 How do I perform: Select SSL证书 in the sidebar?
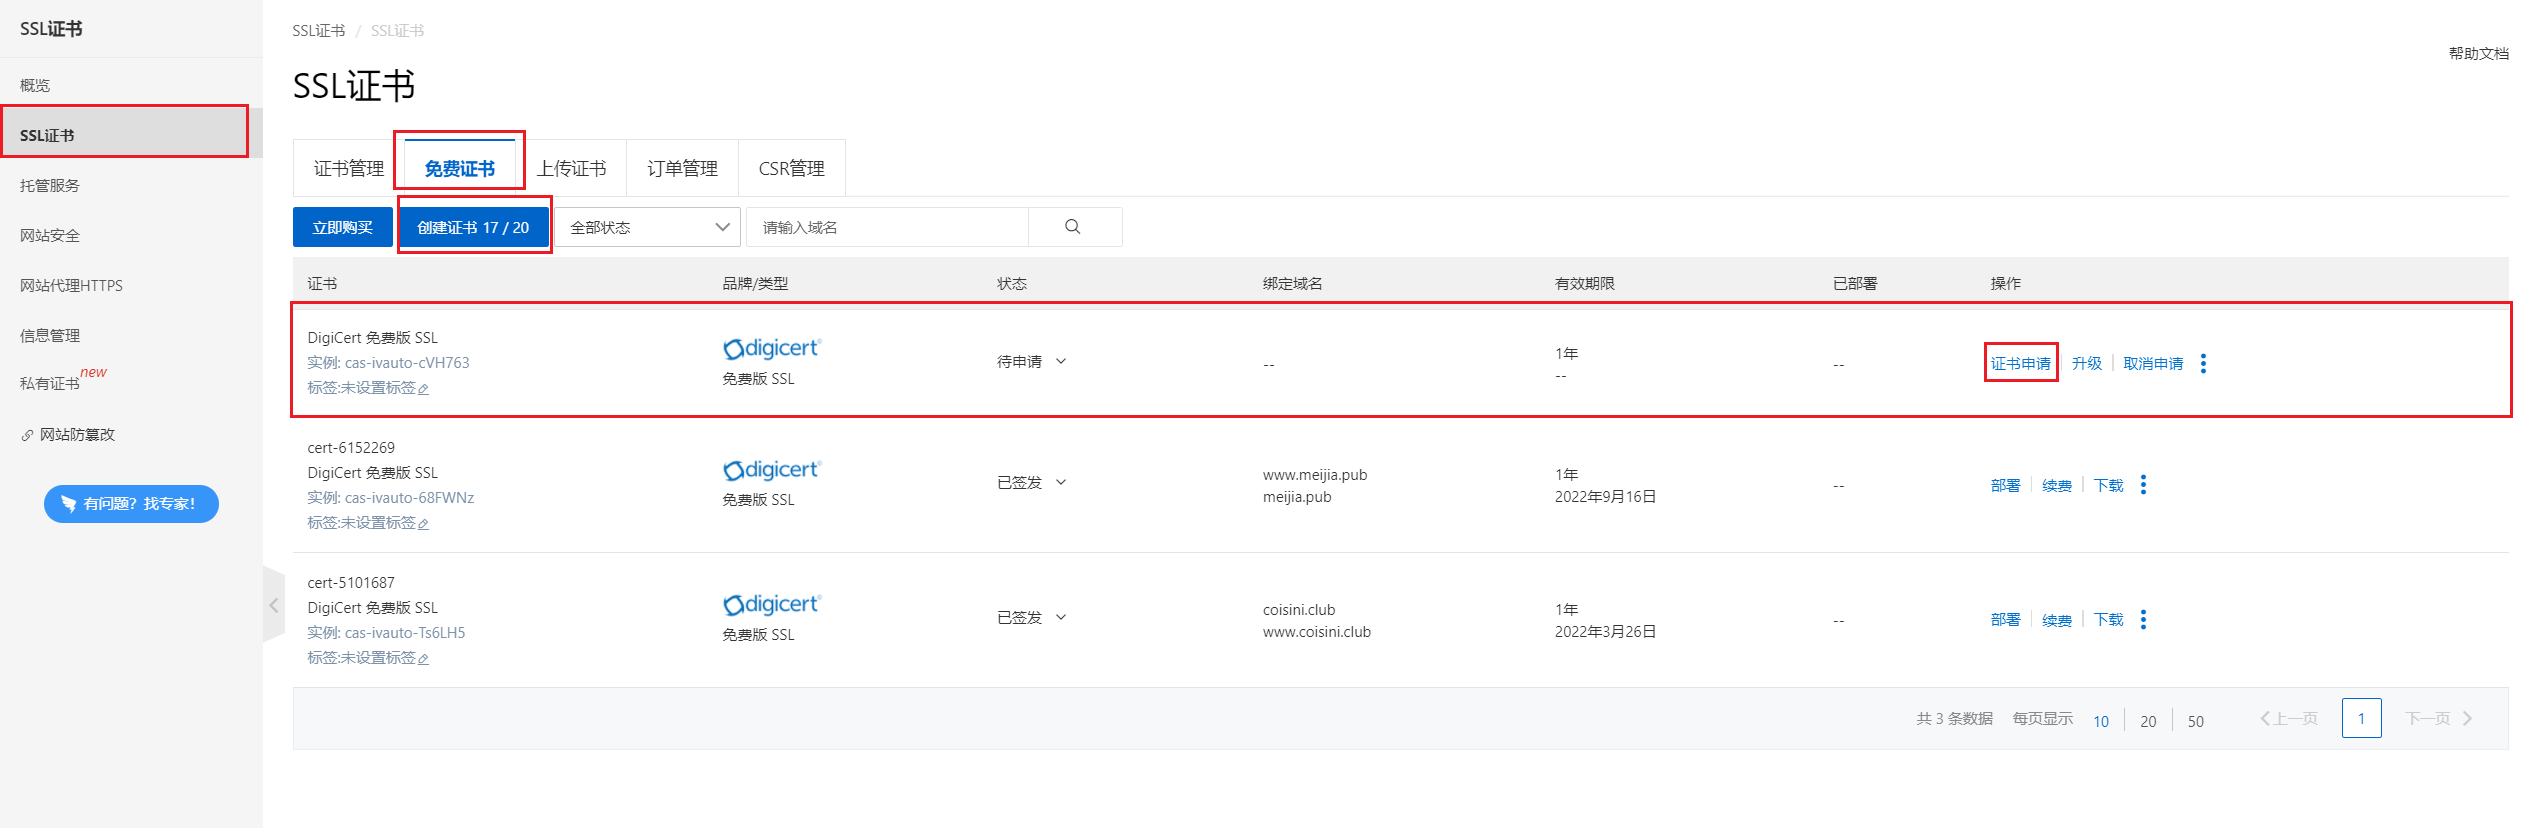(131, 135)
